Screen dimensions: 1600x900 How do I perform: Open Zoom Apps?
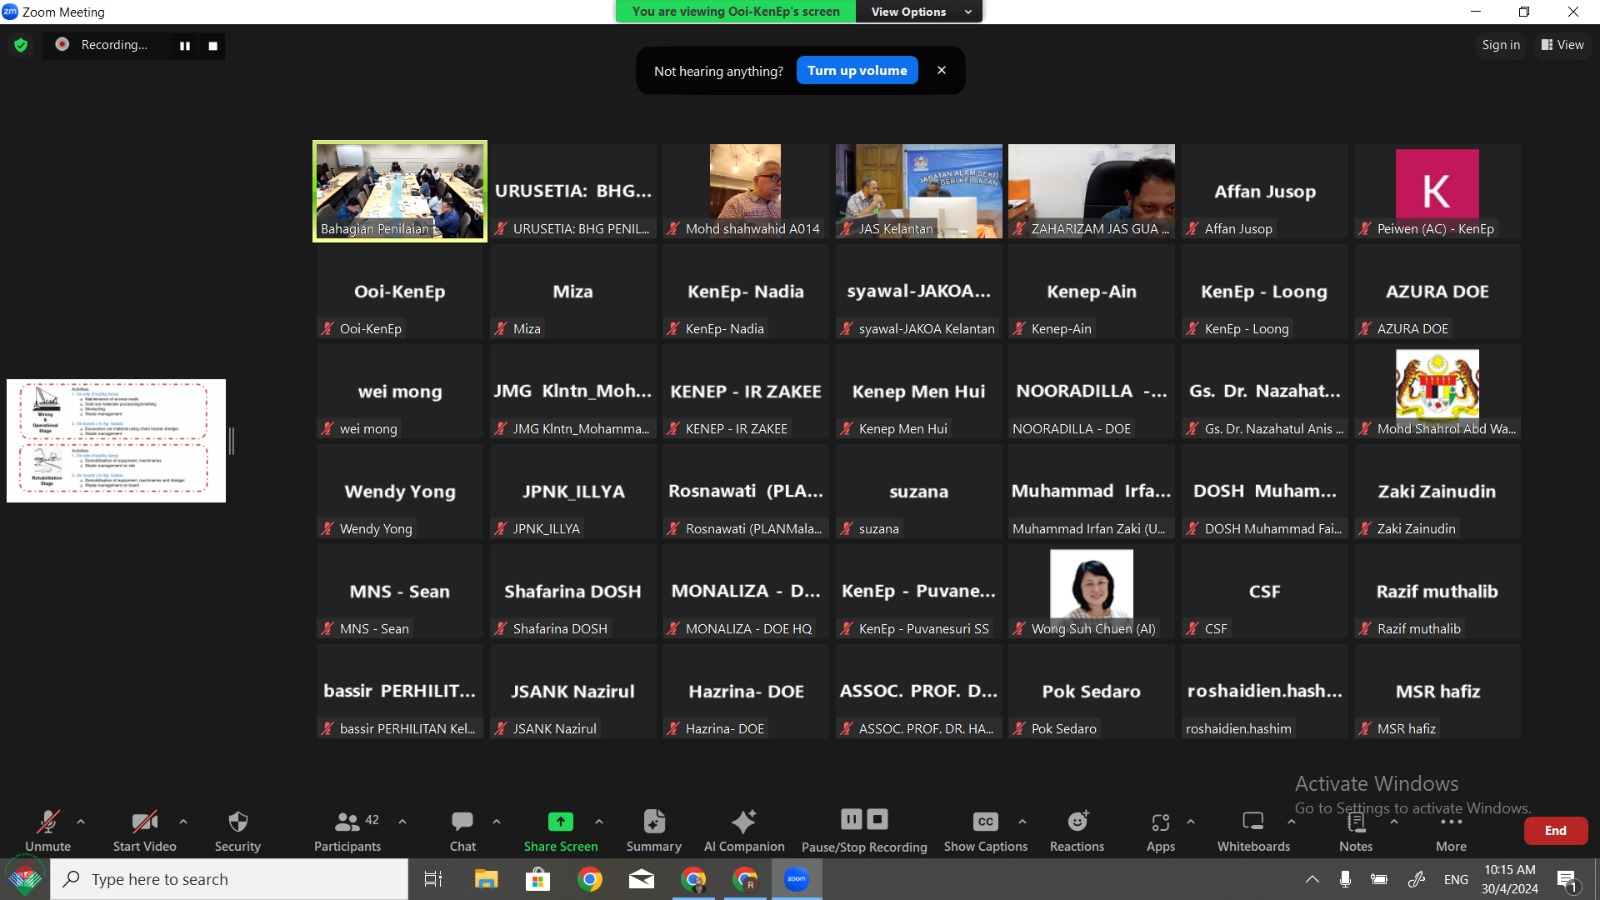(1160, 831)
